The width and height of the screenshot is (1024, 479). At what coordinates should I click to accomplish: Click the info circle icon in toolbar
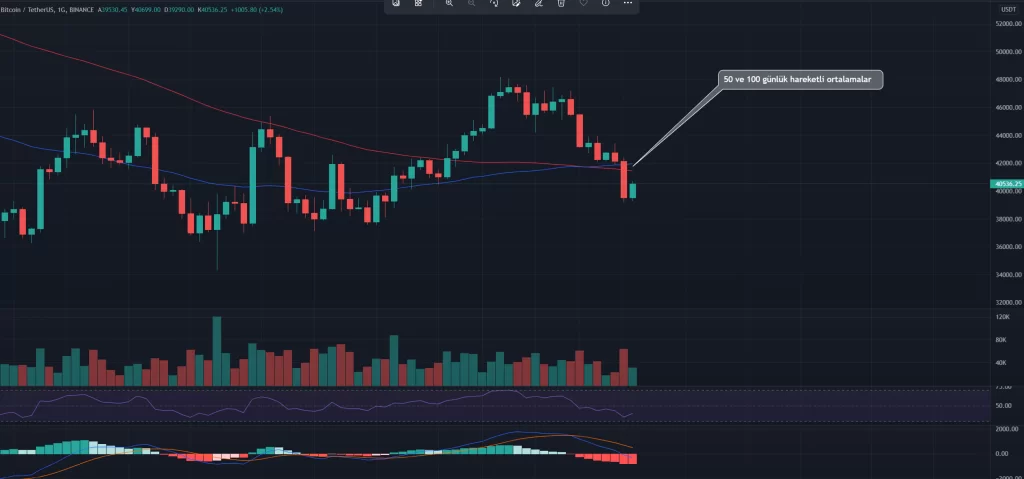click(605, 3)
